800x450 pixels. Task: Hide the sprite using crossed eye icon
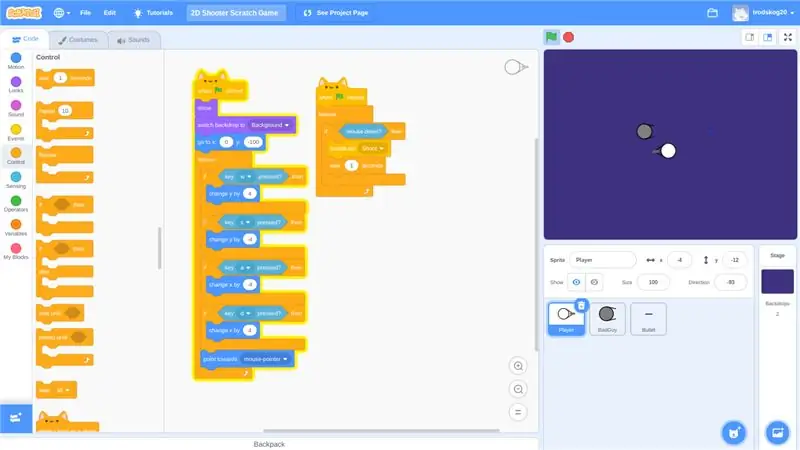(x=594, y=282)
